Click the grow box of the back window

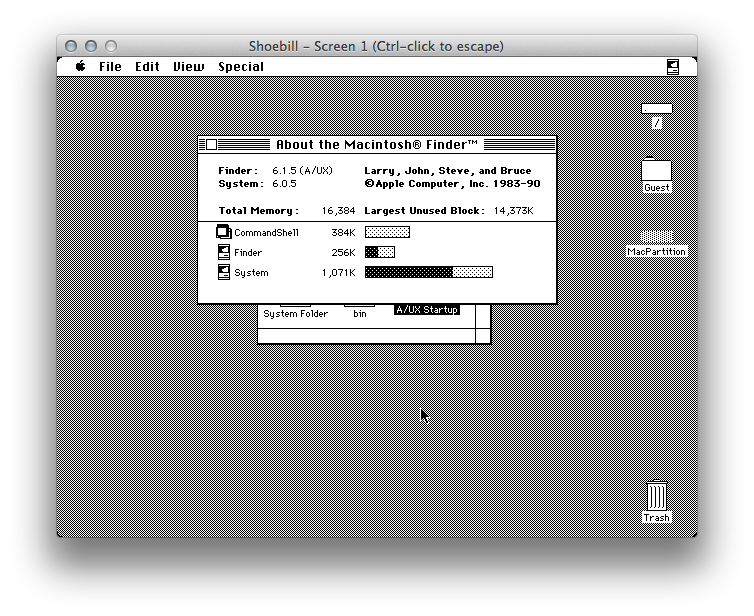483,336
